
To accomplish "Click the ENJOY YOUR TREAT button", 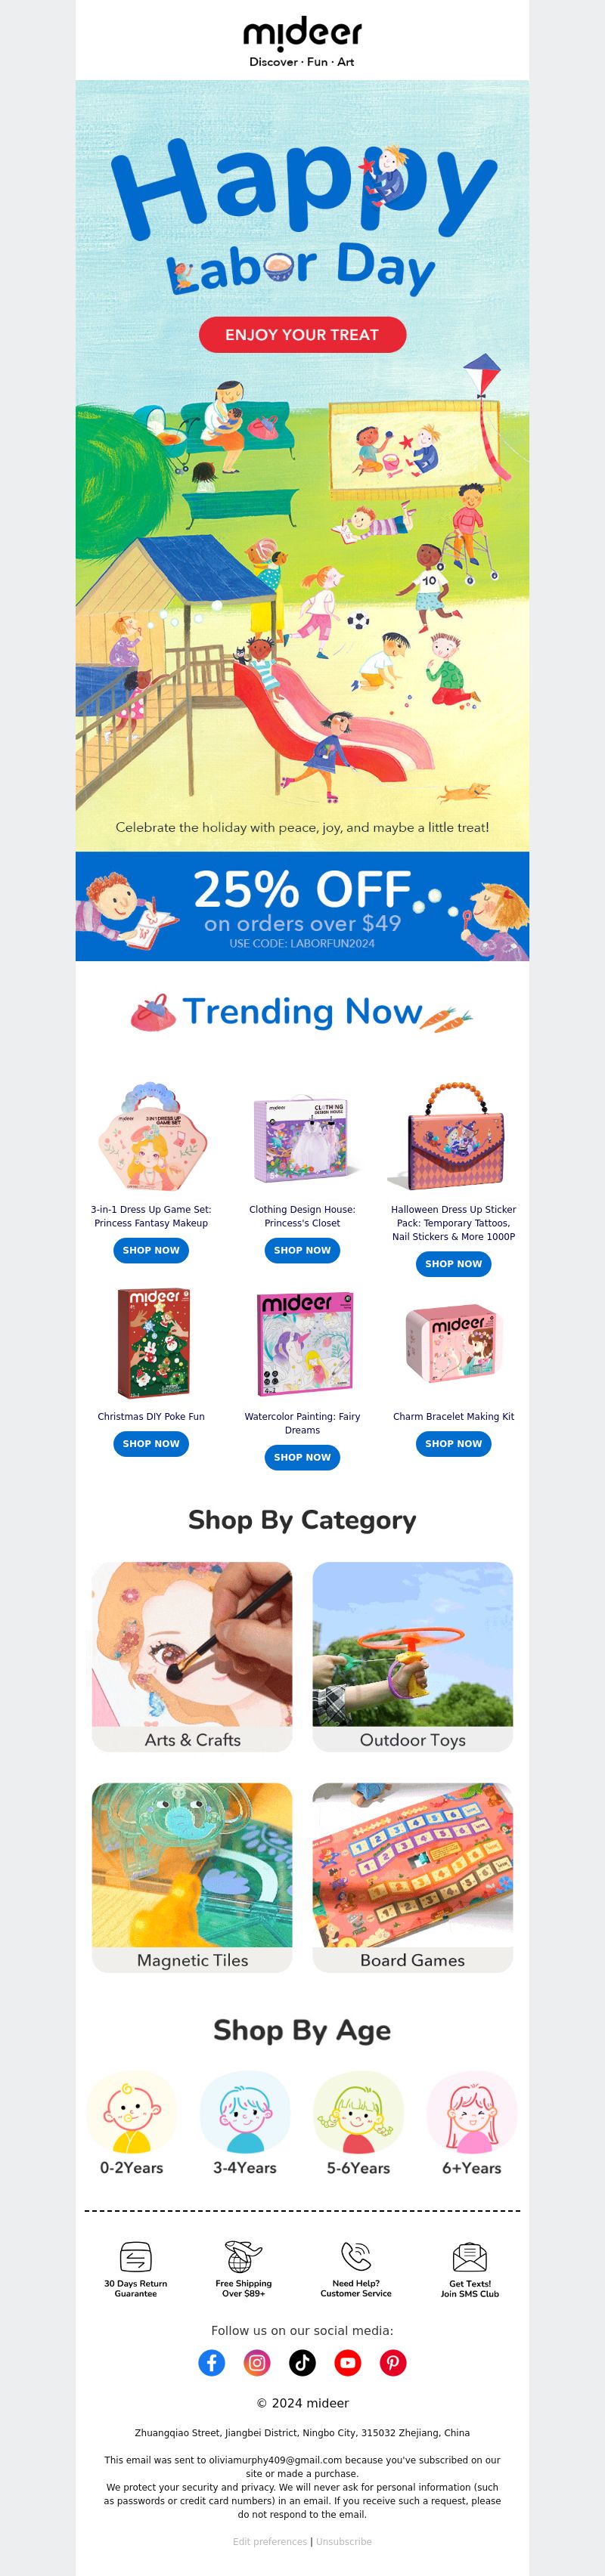I will click(302, 334).
